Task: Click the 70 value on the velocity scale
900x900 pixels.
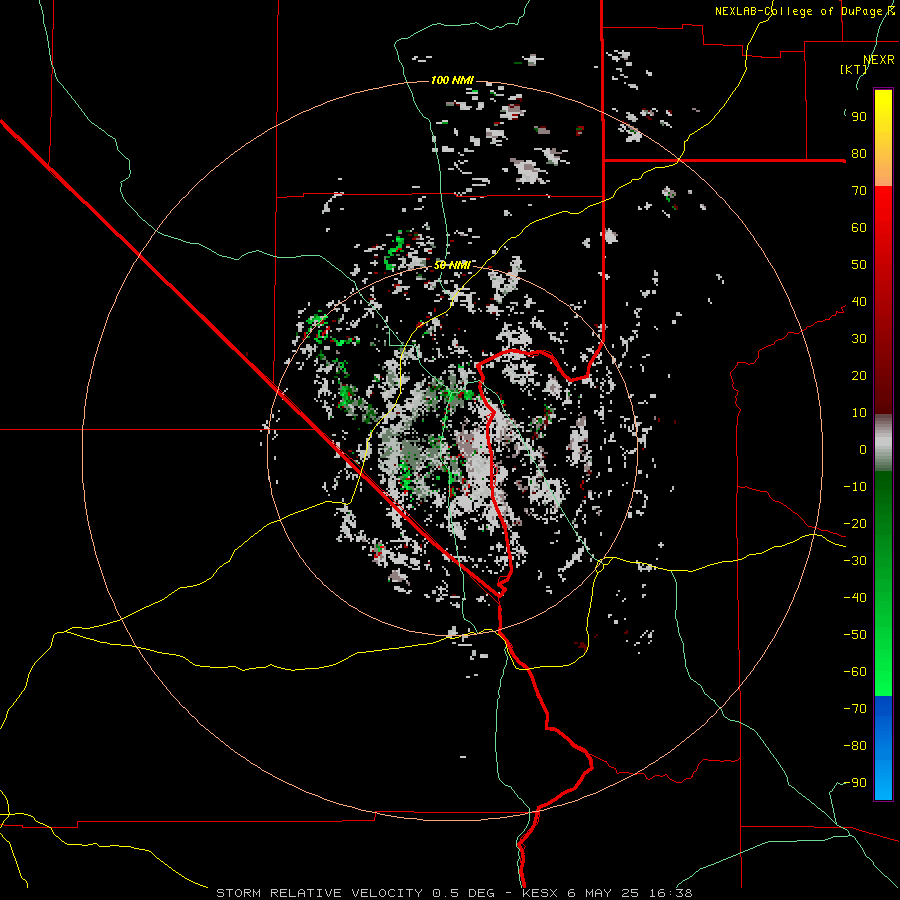Action: (x=859, y=191)
